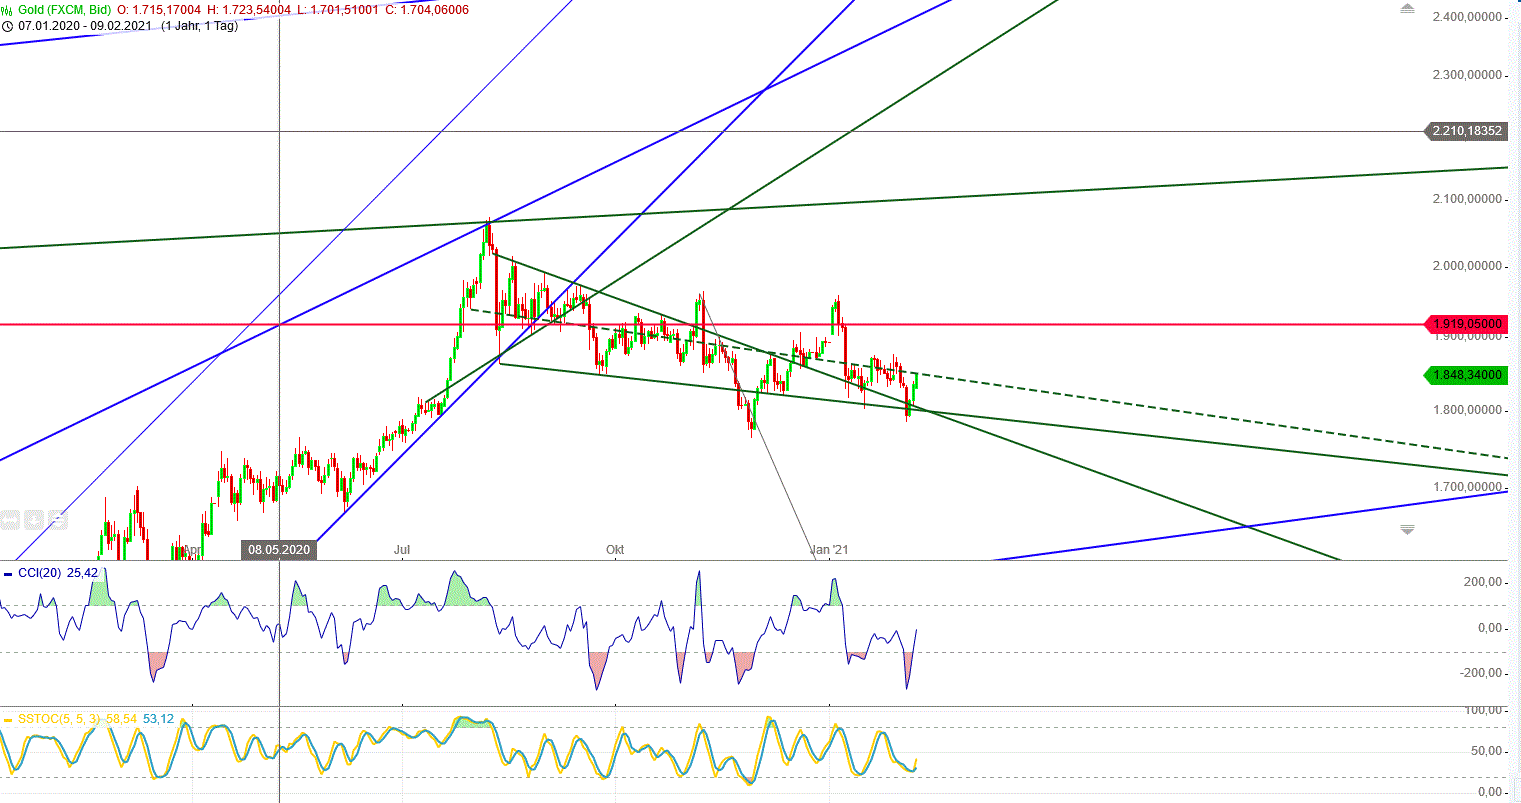Click the 2.000,00000 price scale value

[1467, 266]
